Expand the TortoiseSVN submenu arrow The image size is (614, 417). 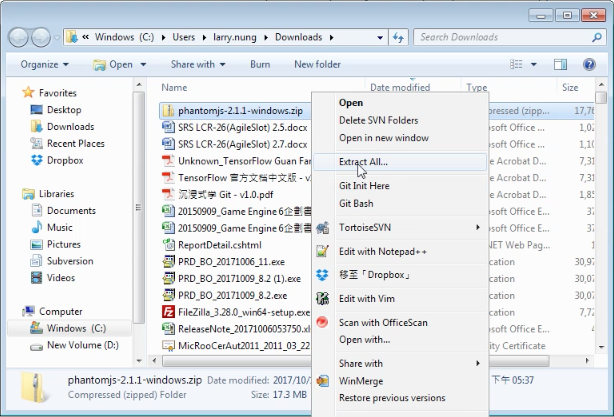pyautogui.click(x=478, y=227)
